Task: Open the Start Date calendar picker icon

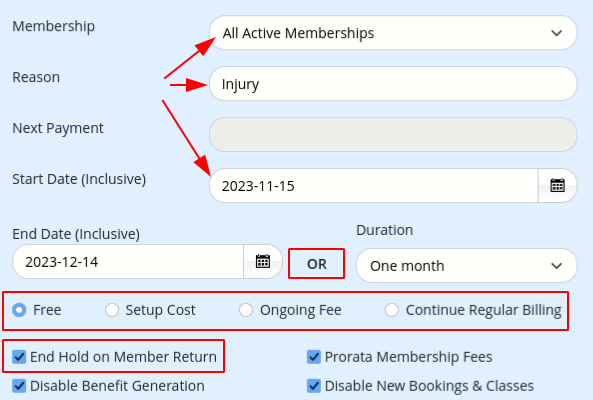Action: click(x=557, y=186)
